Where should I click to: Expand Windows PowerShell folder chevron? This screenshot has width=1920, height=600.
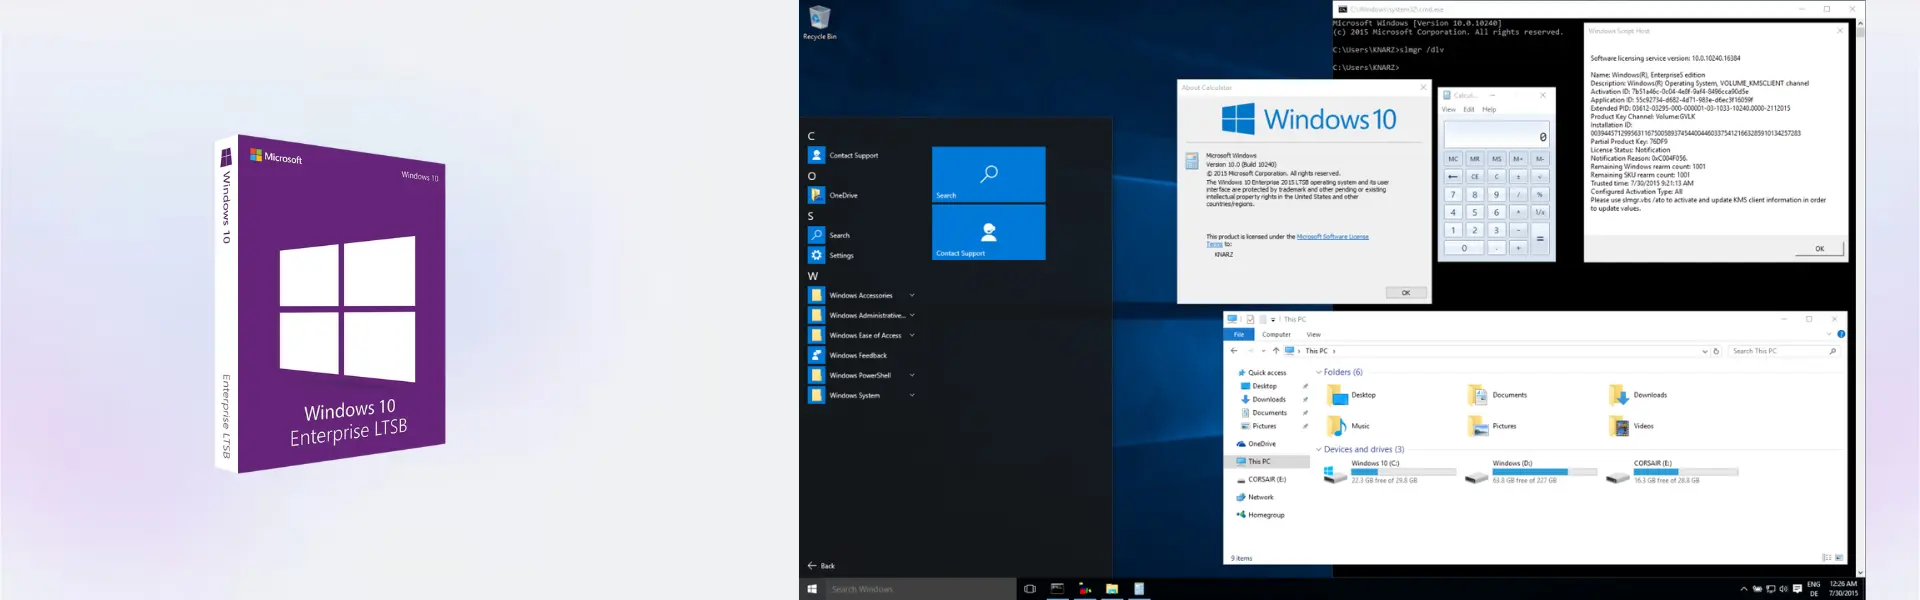click(912, 375)
